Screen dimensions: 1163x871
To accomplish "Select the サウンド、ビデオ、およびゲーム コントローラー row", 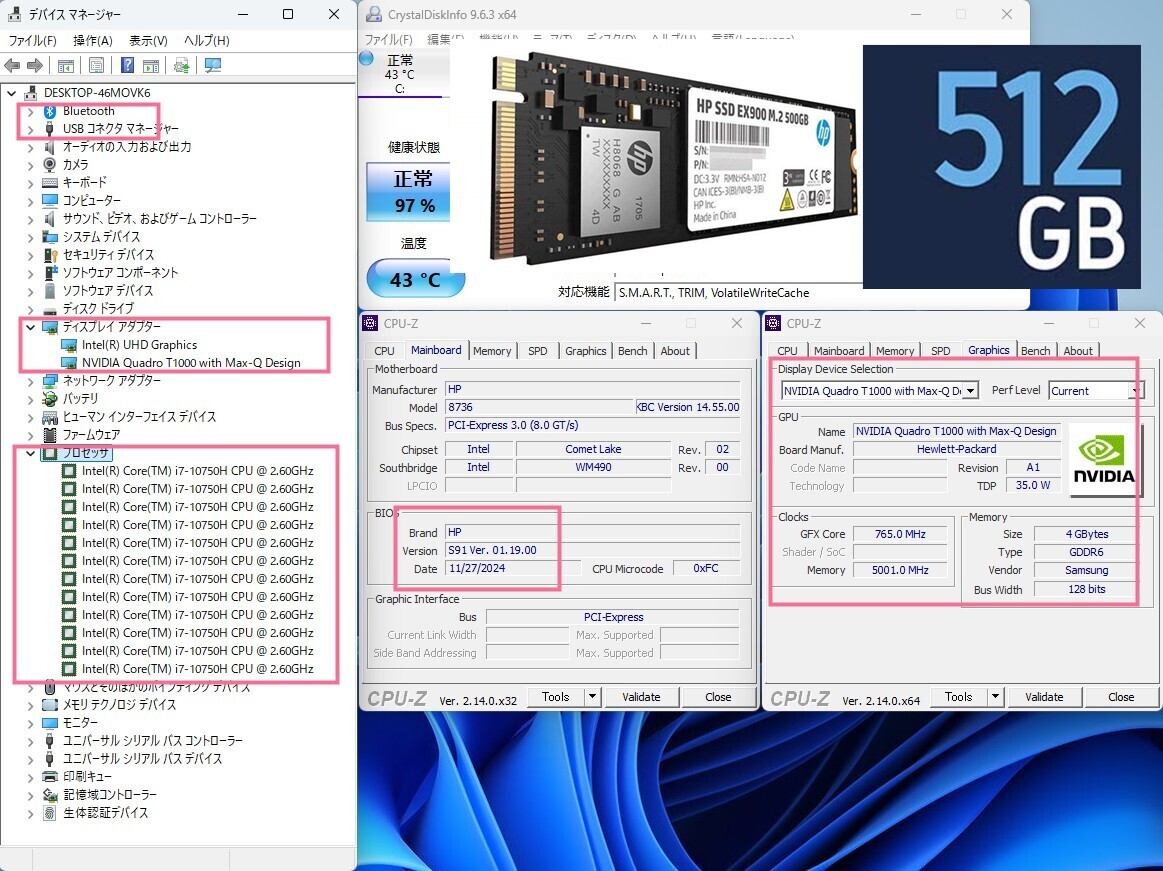I will coord(159,219).
